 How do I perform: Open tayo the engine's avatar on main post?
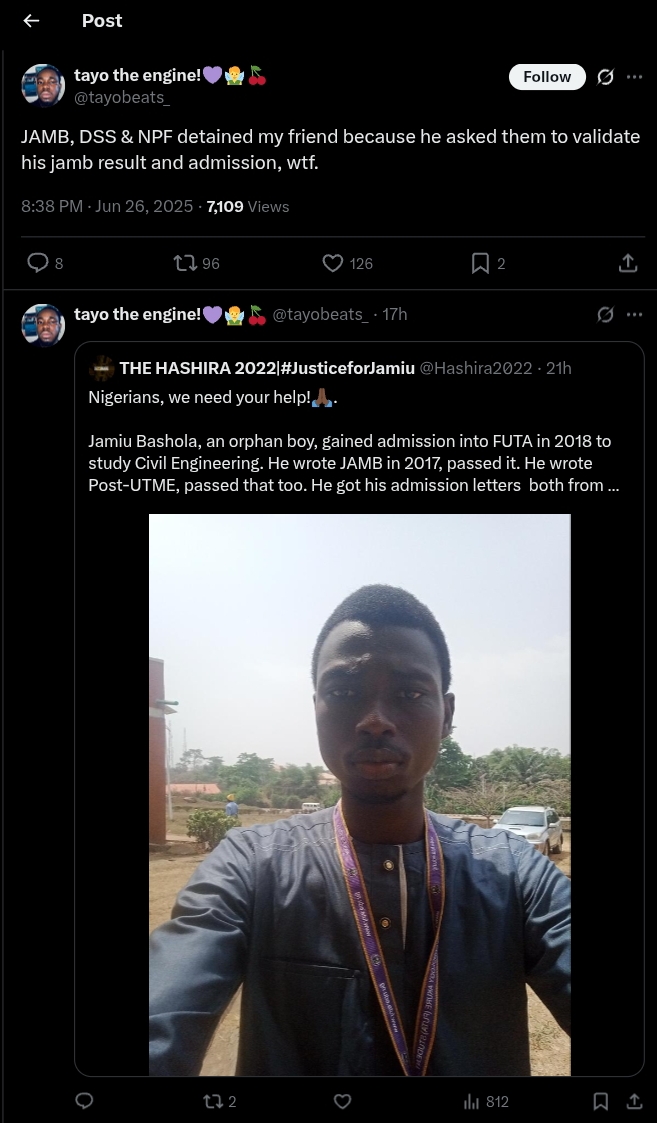point(43,85)
